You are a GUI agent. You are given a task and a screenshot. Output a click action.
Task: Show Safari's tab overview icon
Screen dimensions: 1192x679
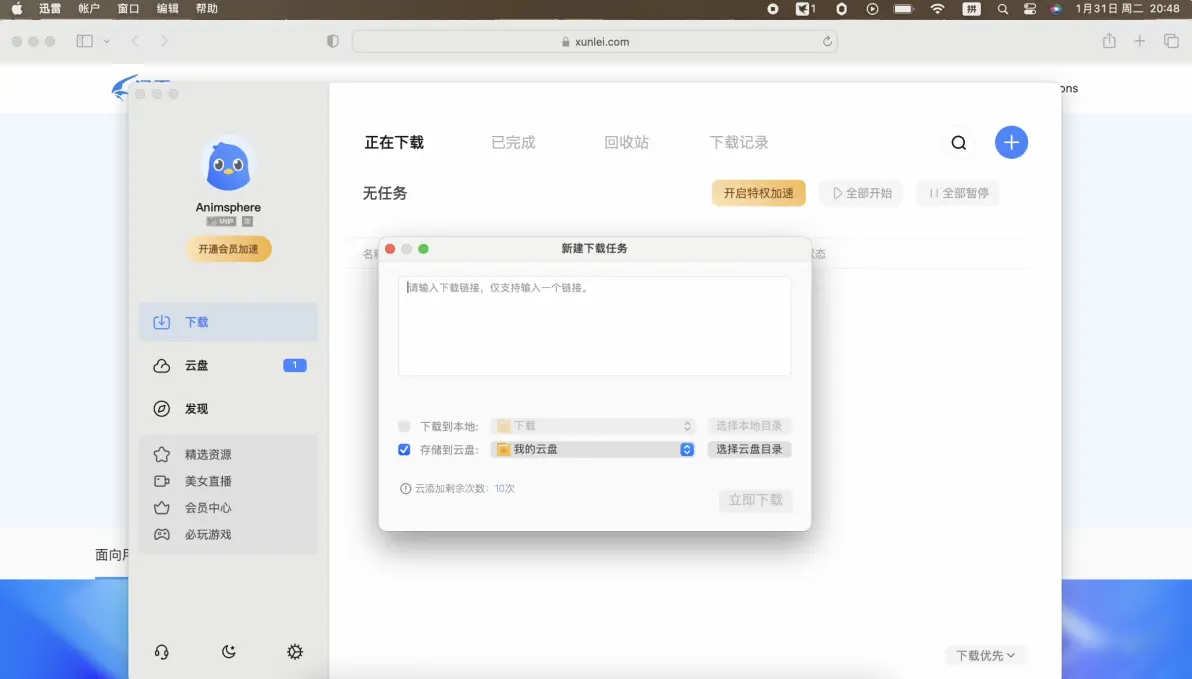tap(1171, 41)
